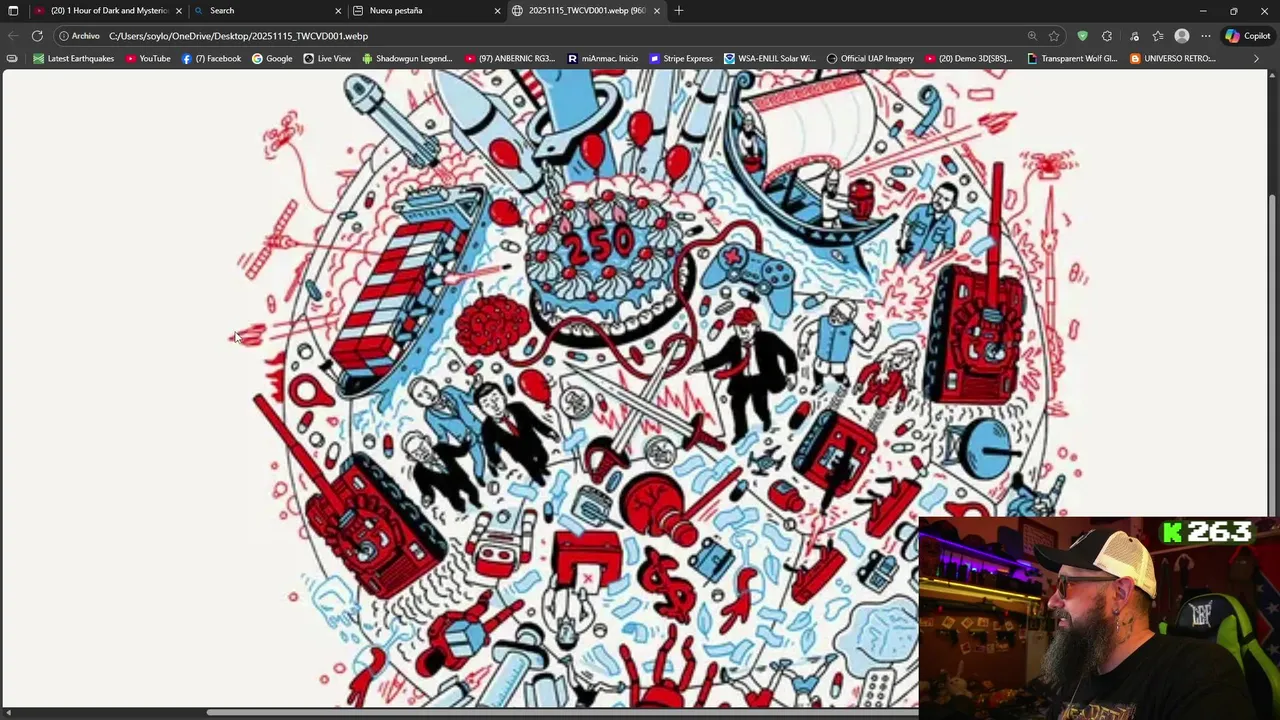Open the tab actions menu icon
Viewport: 1280px width, 720px height.
pos(13,11)
